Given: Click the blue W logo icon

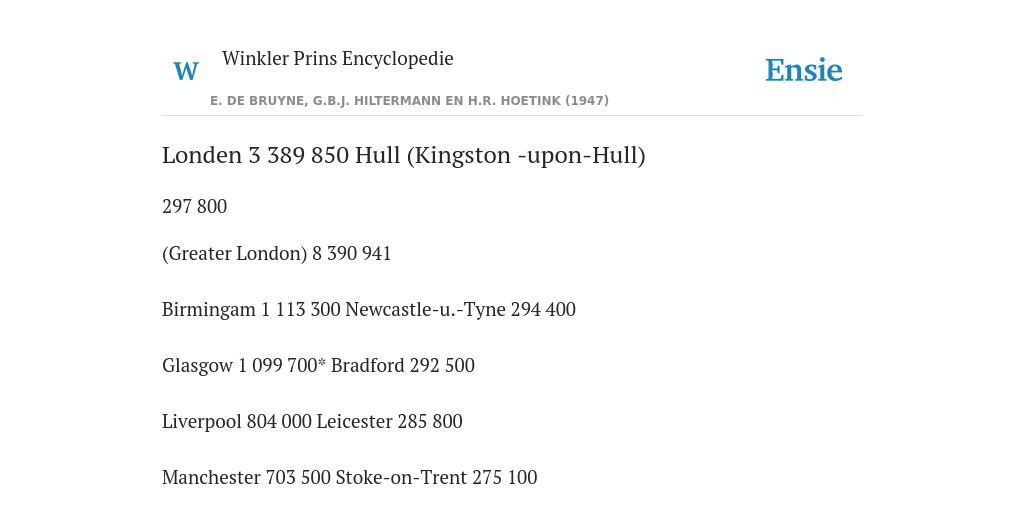Looking at the screenshot, I should click(186, 71).
